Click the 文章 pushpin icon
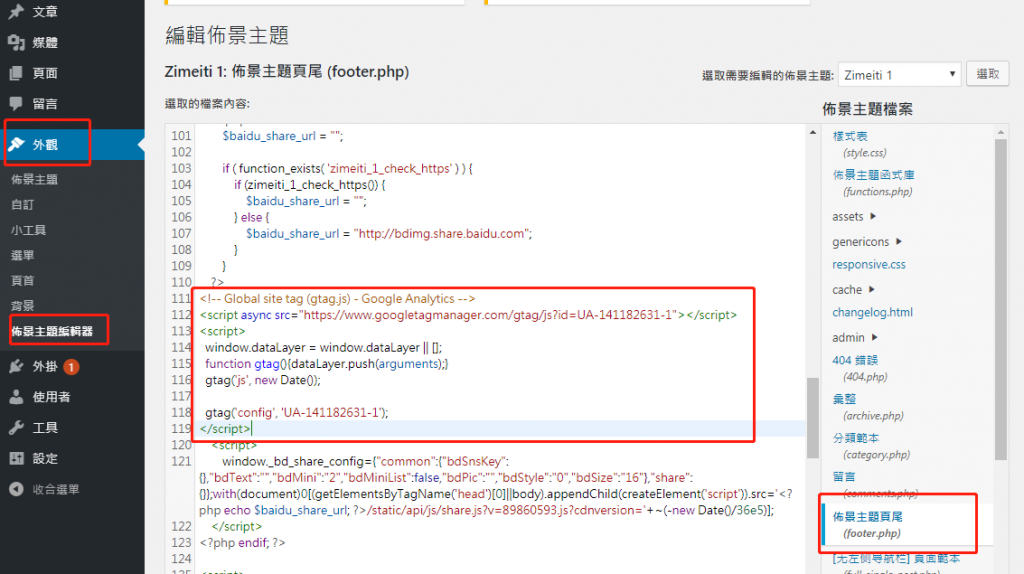Screen dimensions: 1024x574 16,12
